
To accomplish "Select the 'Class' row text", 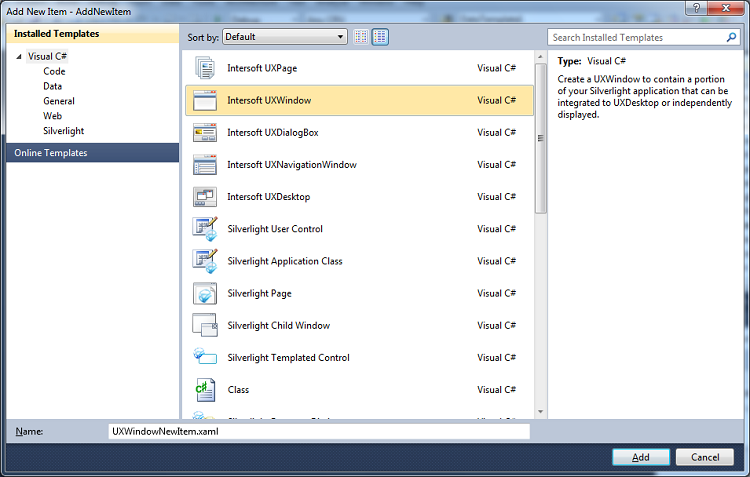I will 238,389.
